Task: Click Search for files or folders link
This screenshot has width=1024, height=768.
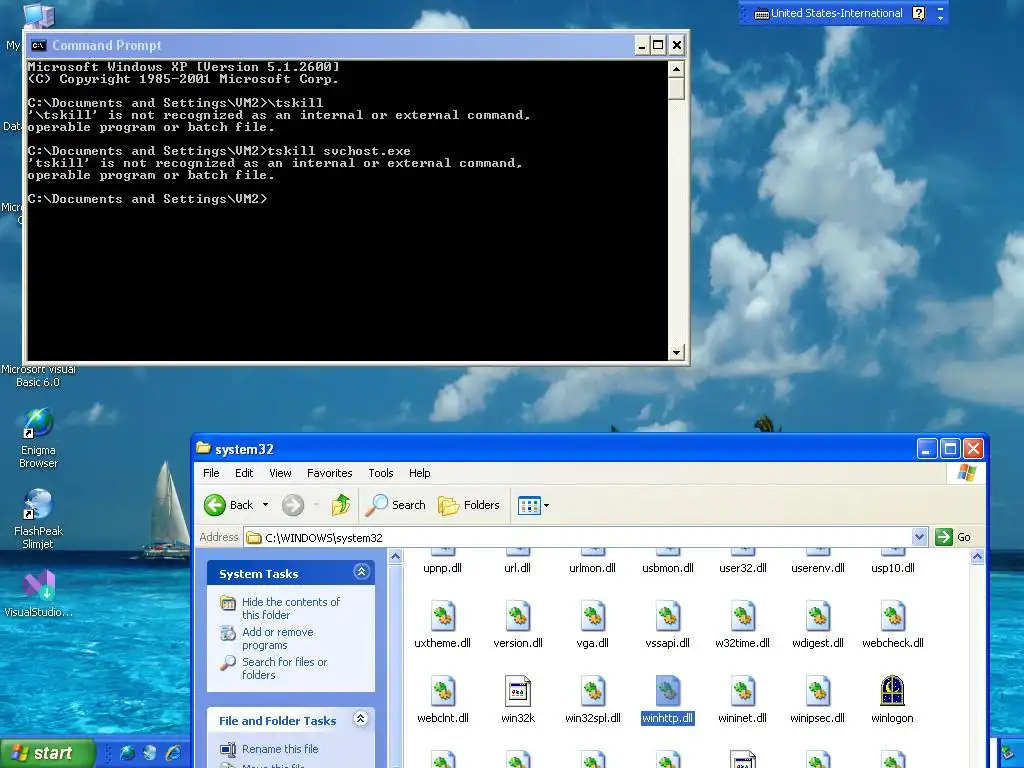Action: [x=284, y=668]
